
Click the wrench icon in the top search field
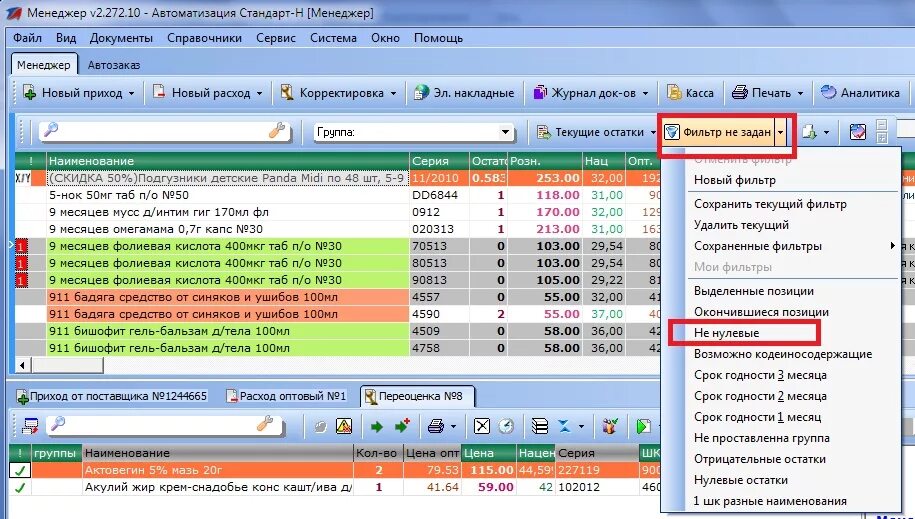click(277, 131)
